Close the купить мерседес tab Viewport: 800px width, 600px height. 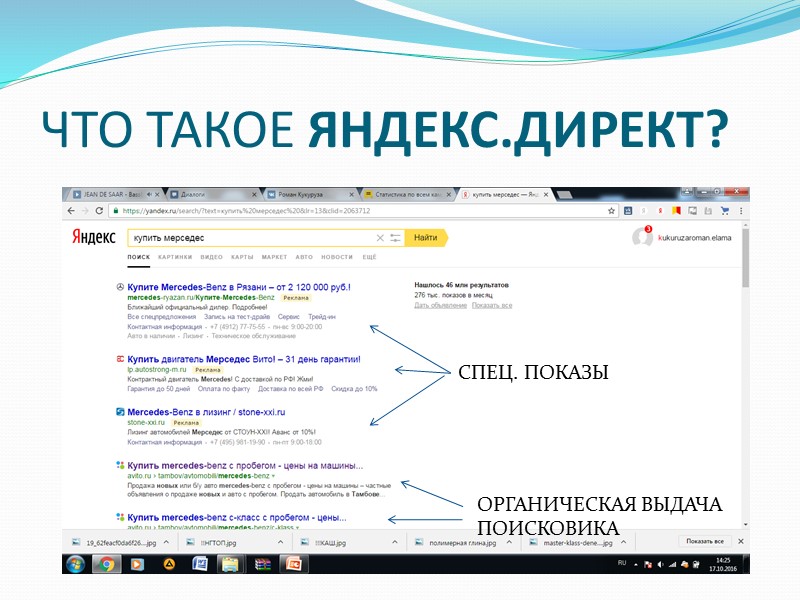[x=546, y=194]
